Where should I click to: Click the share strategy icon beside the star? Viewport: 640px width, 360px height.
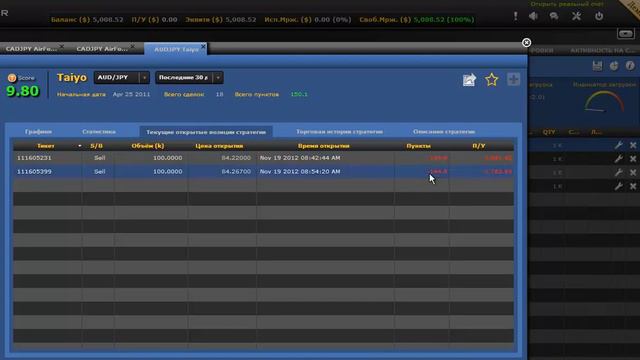click(x=469, y=80)
